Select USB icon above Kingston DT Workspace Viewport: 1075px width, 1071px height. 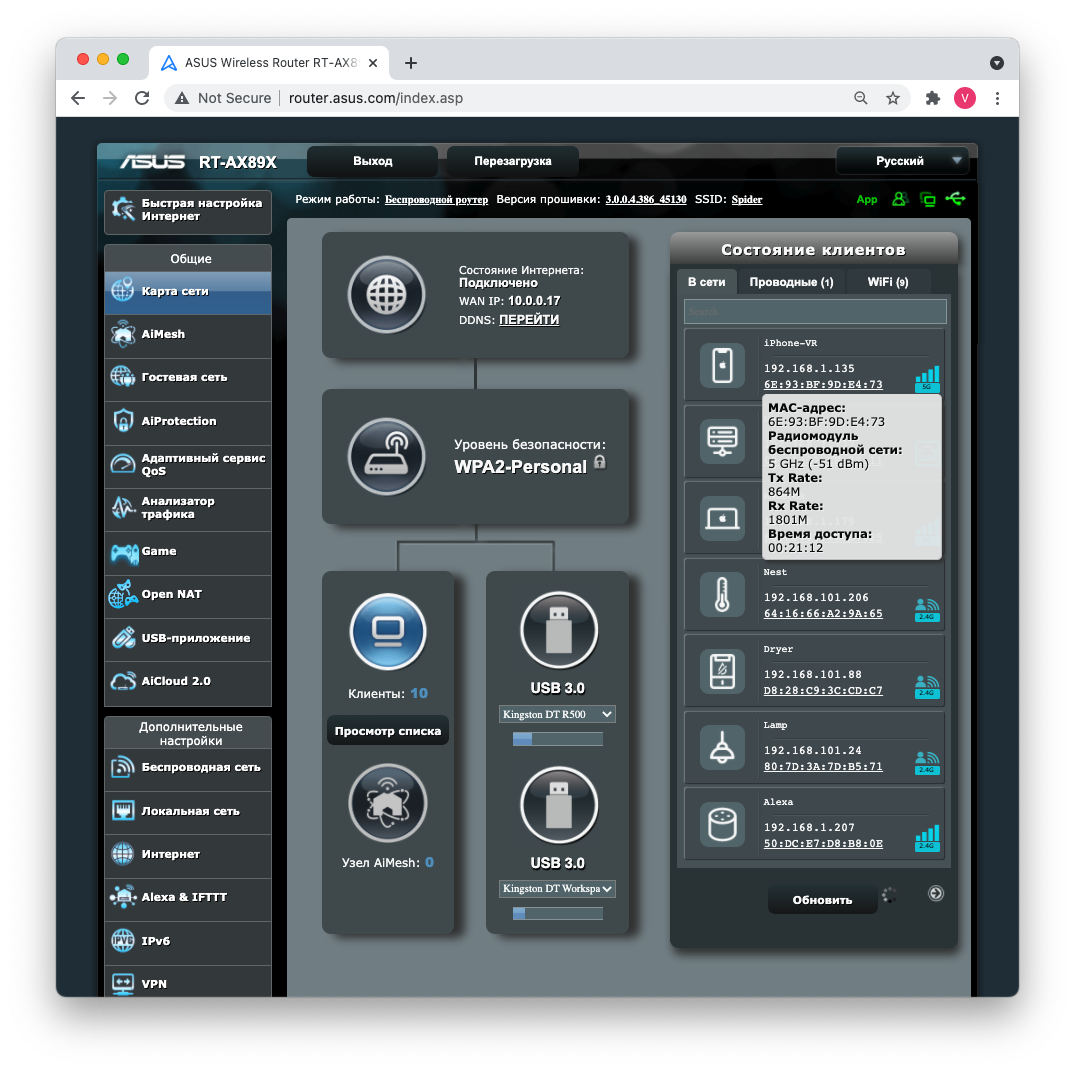[x=559, y=805]
